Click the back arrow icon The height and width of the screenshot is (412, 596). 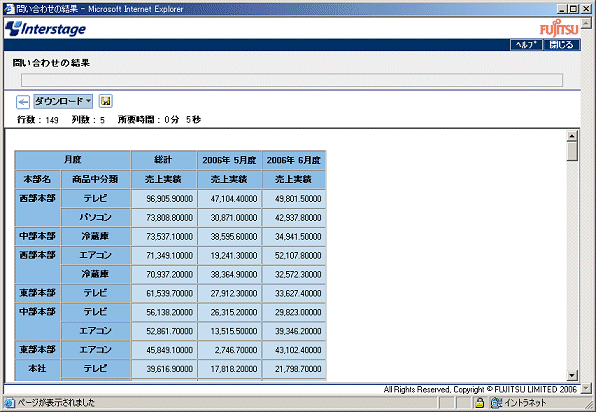[23, 102]
